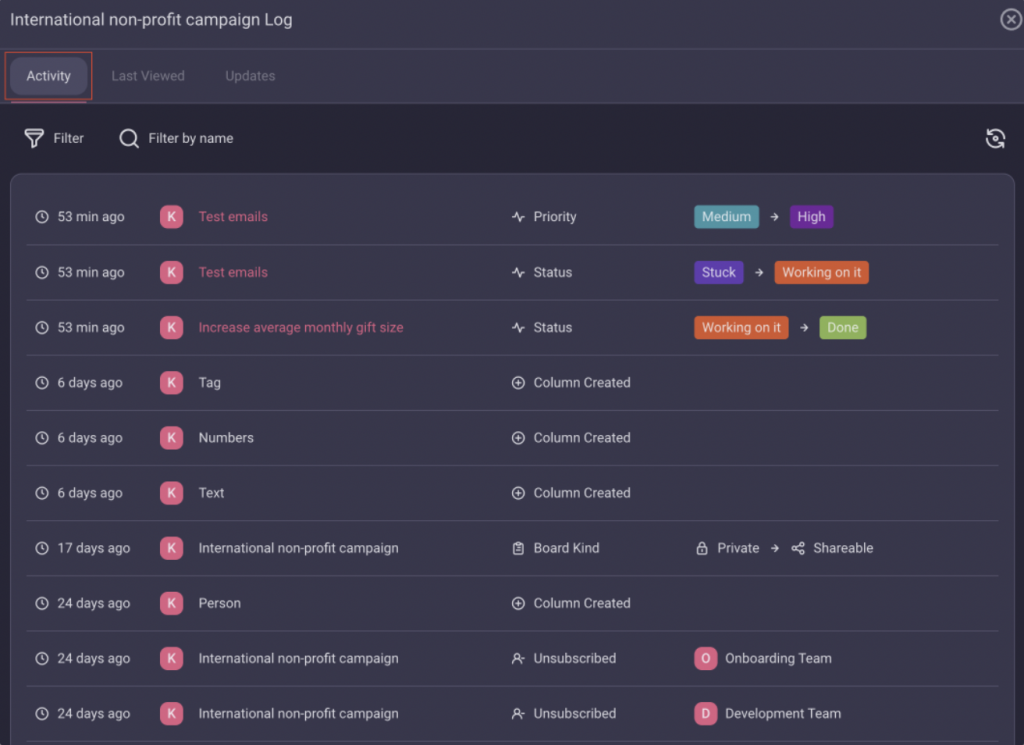Click the lock icon beside Private
This screenshot has width=1024, height=745.
[x=702, y=548]
